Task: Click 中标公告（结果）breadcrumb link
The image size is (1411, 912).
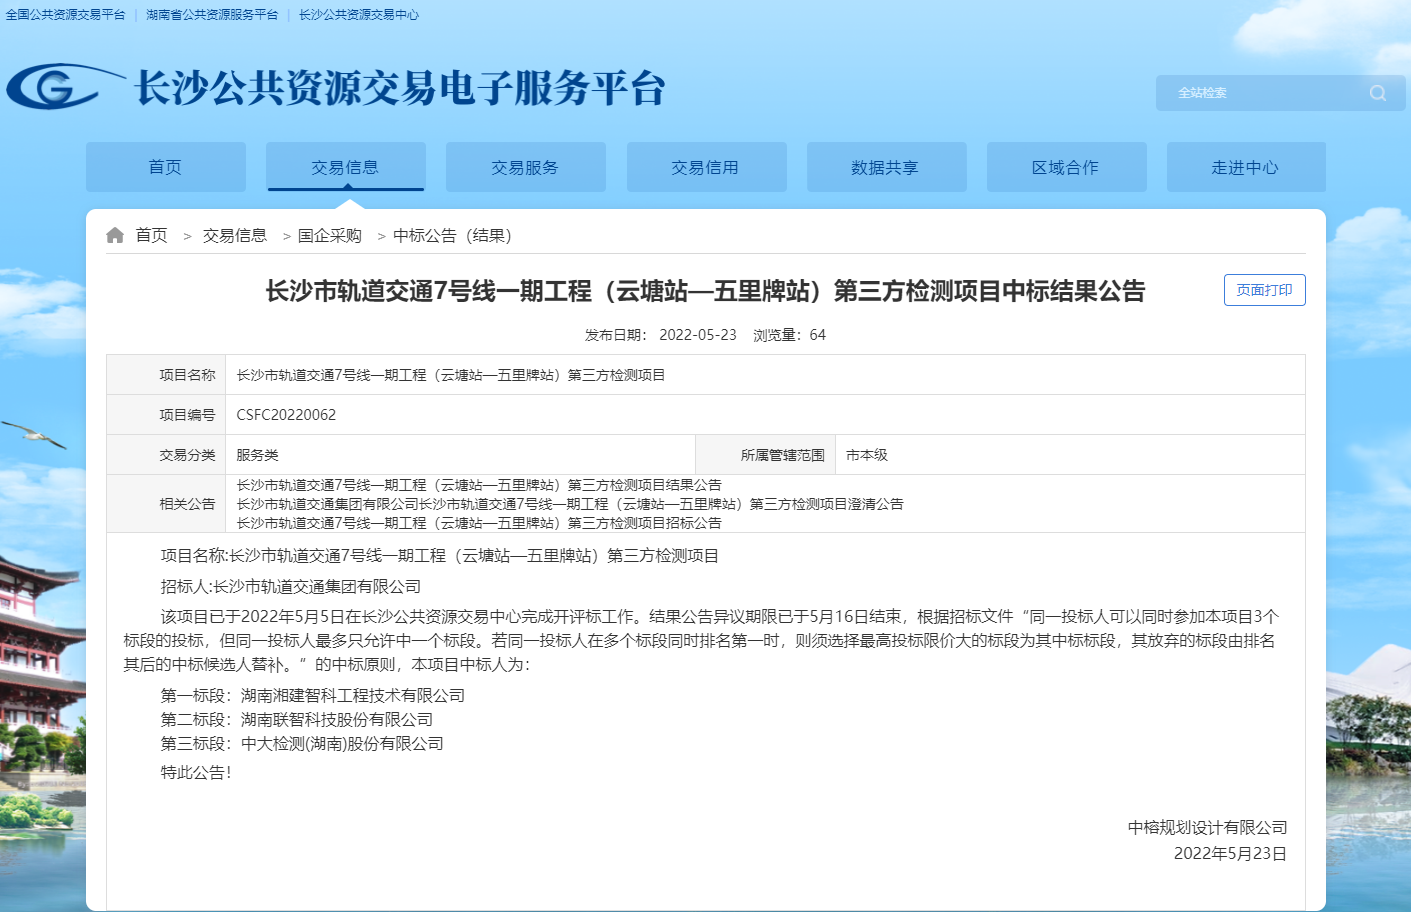Action: (452, 235)
